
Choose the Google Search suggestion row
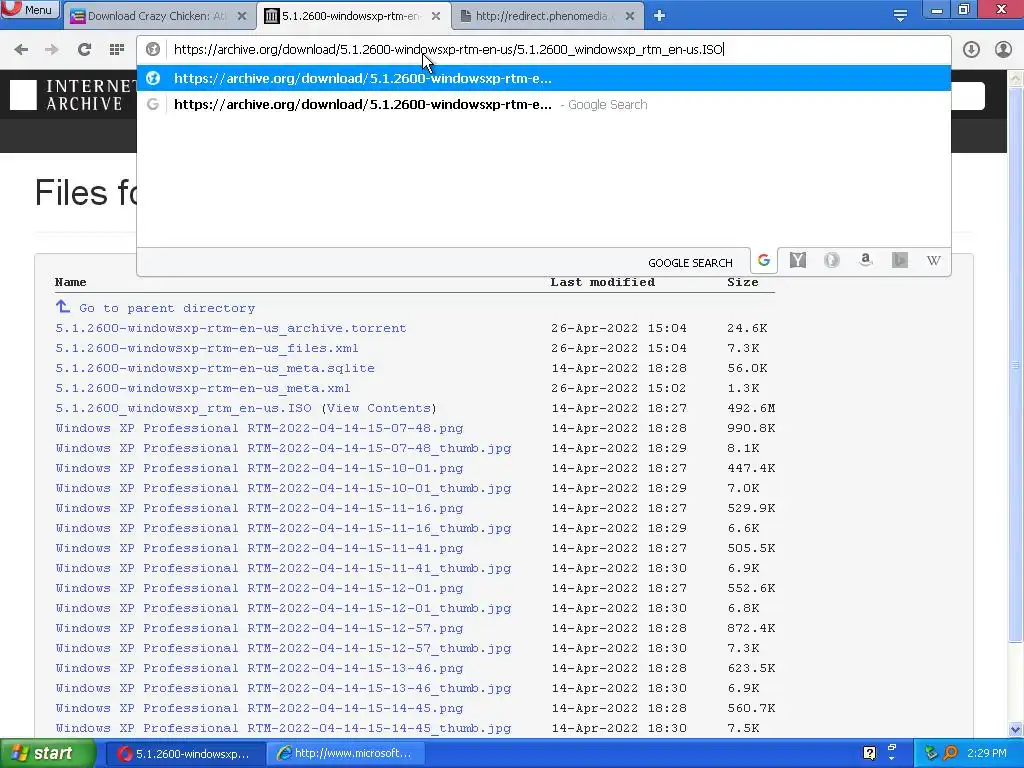pos(543,104)
